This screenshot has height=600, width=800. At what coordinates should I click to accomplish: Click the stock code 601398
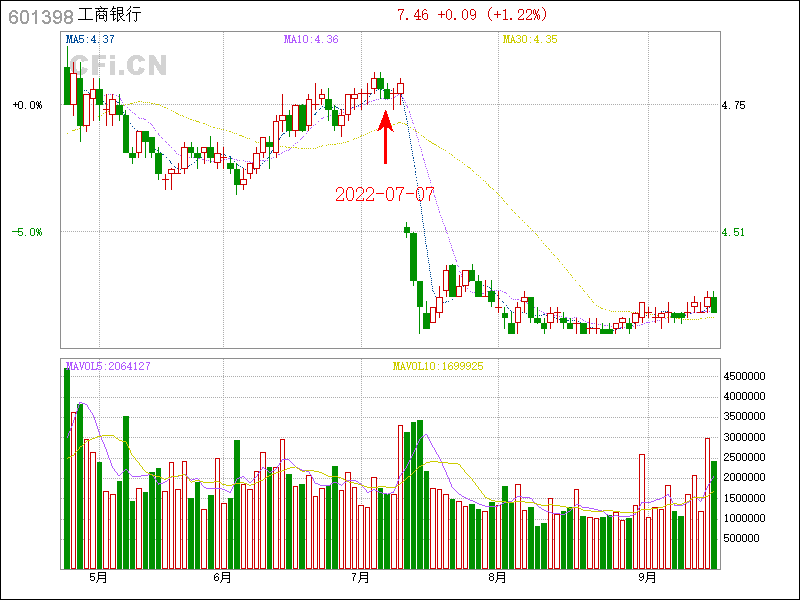pyautogui.click(x=41, y=16)
